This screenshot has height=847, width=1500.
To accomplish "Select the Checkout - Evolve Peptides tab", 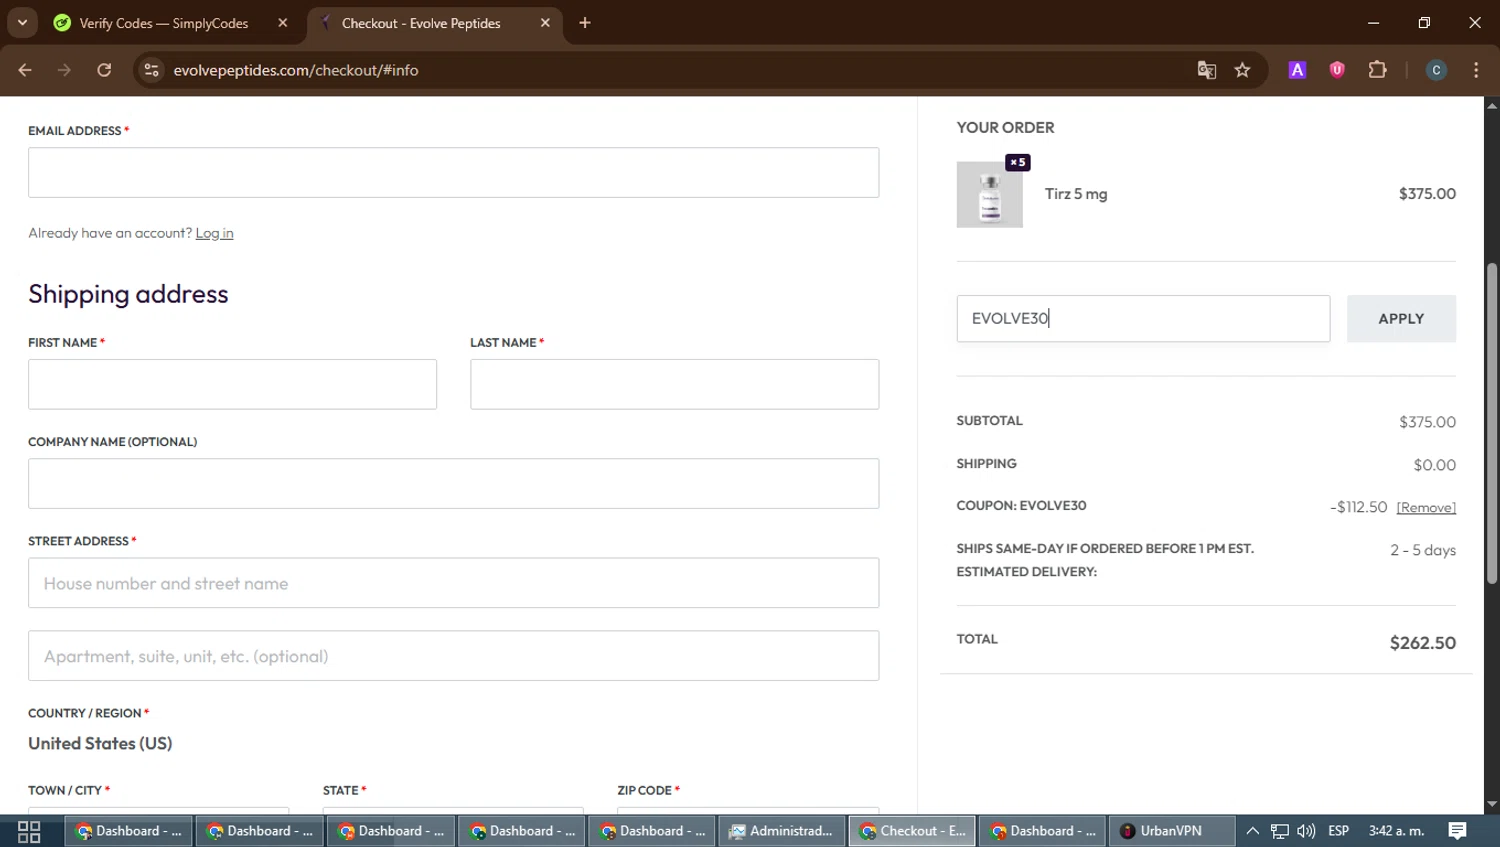I will pyautogui.click(x=421, y=23).
